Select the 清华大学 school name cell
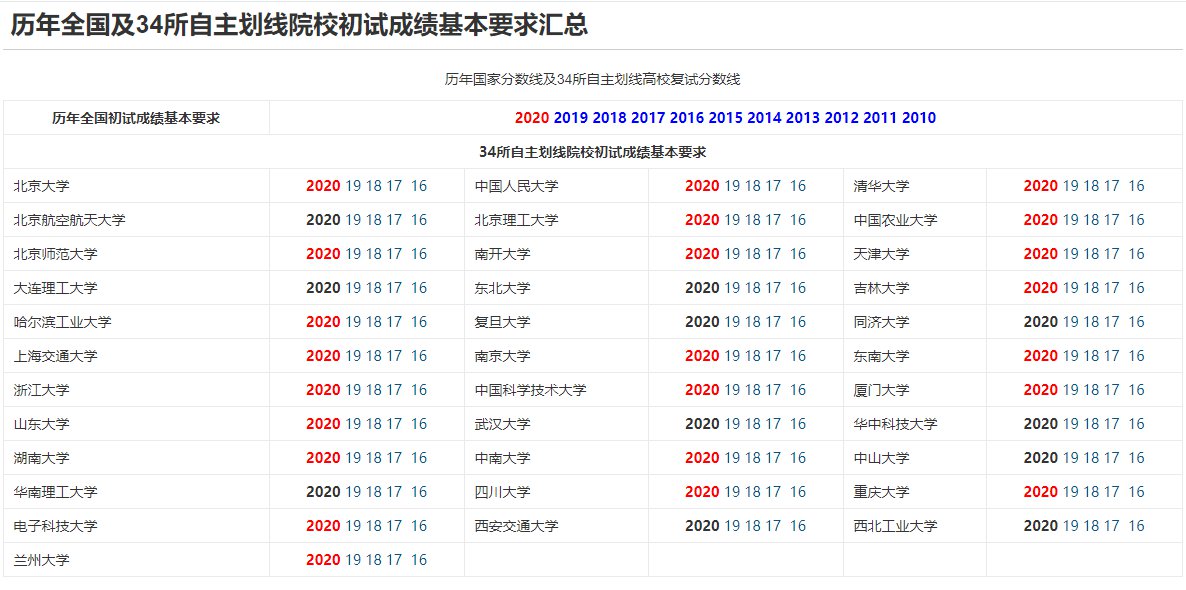The image size is (1186, 590). tap(914, 186)
